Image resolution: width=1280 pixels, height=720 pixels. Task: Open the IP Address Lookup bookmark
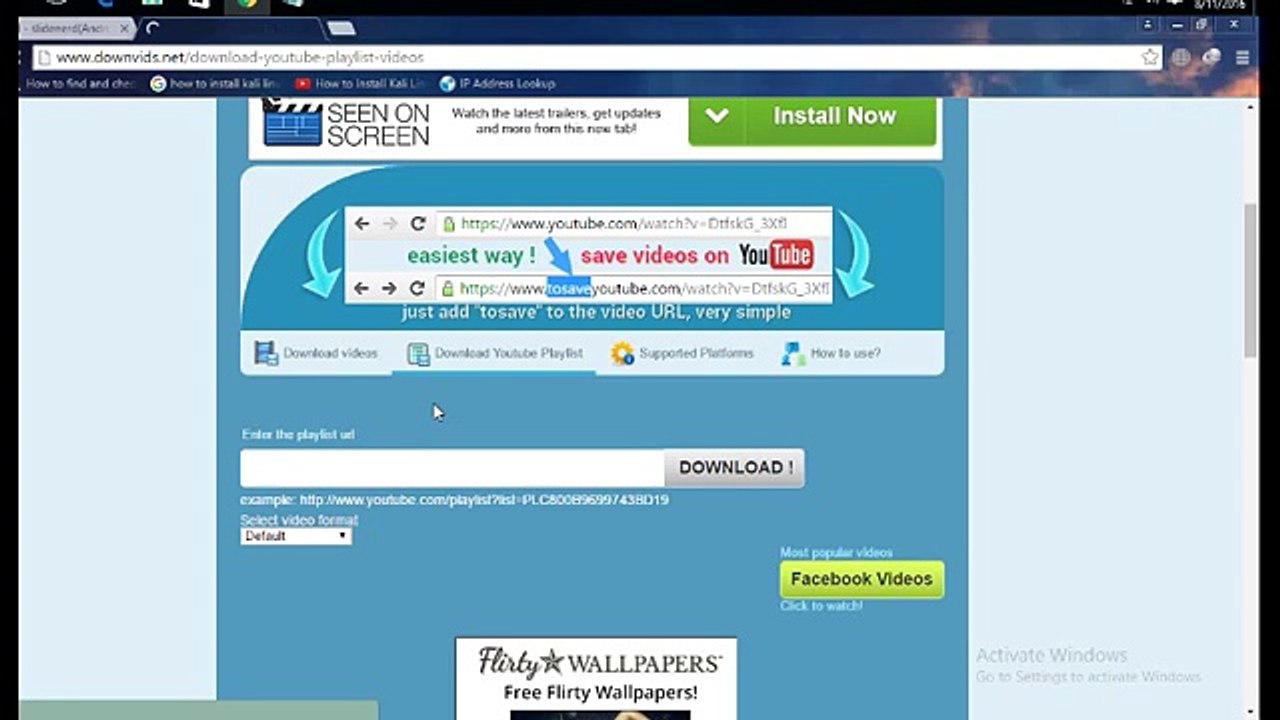tap(497, 84)
